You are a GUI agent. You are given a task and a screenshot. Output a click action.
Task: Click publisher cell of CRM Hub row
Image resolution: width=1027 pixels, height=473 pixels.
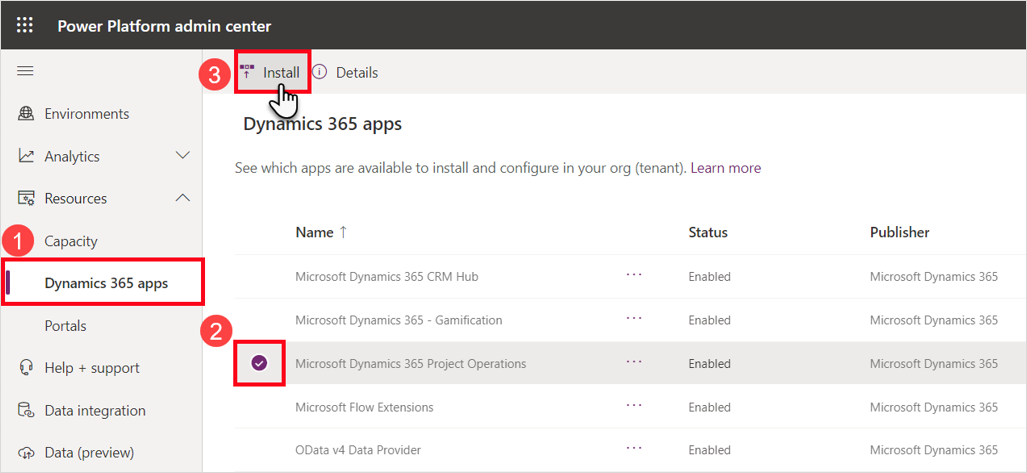[x=934, y=276]
